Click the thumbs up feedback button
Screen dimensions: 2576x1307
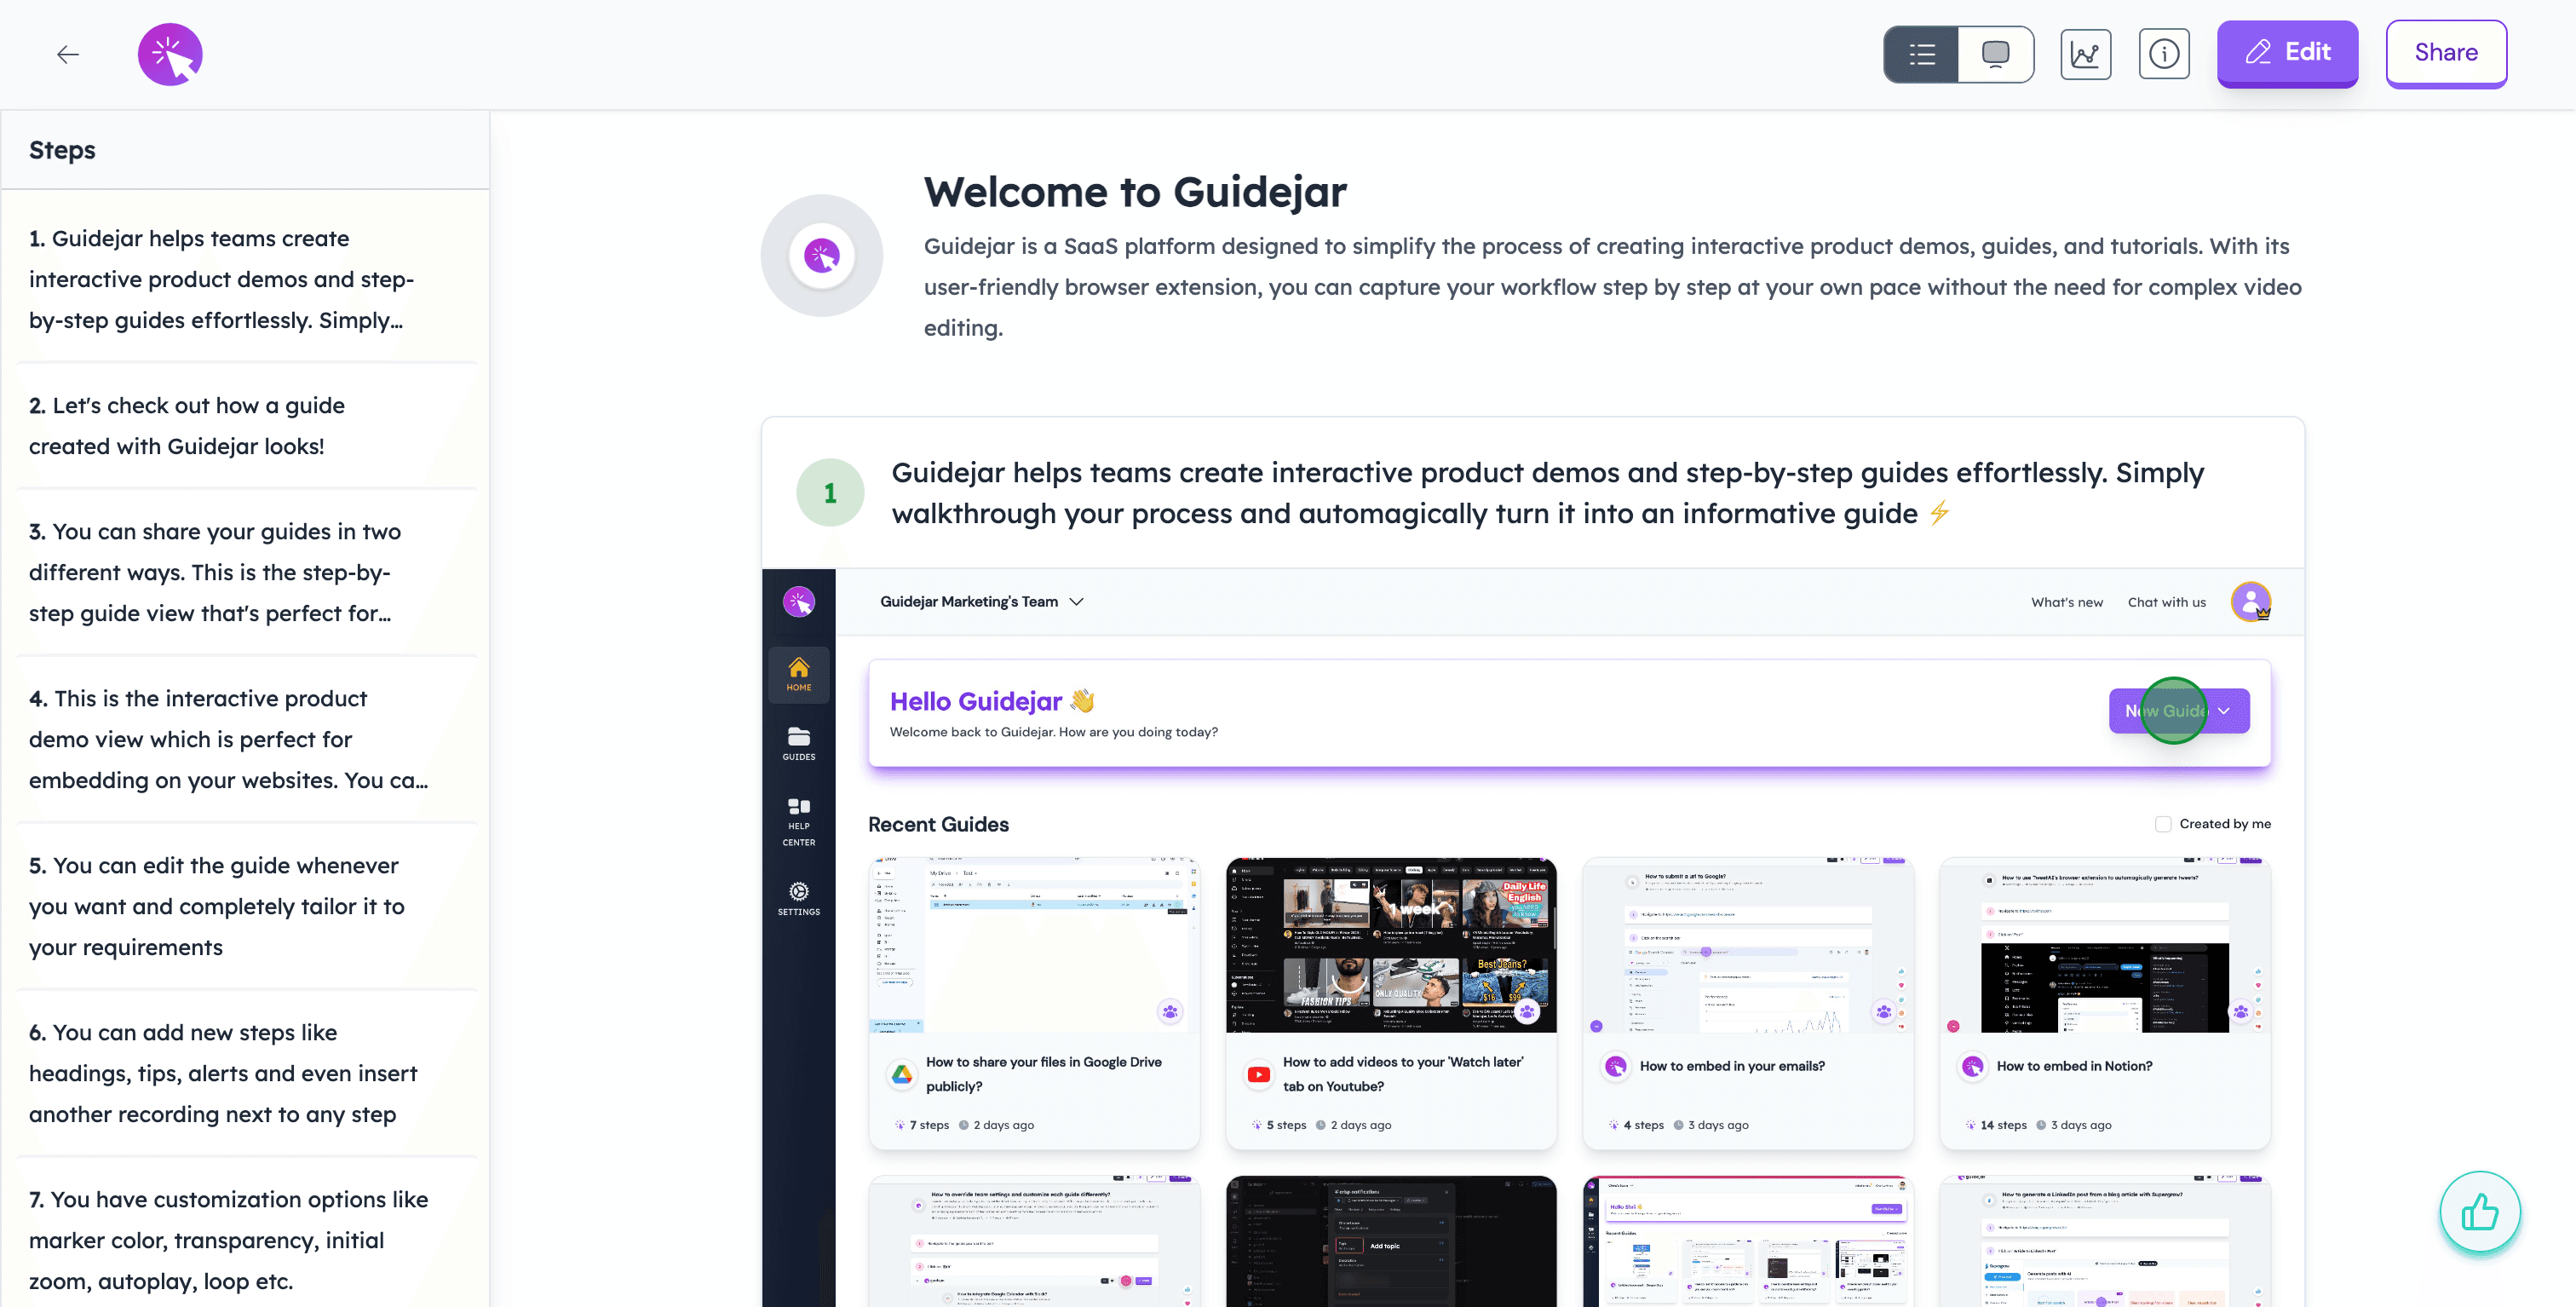click(x=2481, y=1212)
